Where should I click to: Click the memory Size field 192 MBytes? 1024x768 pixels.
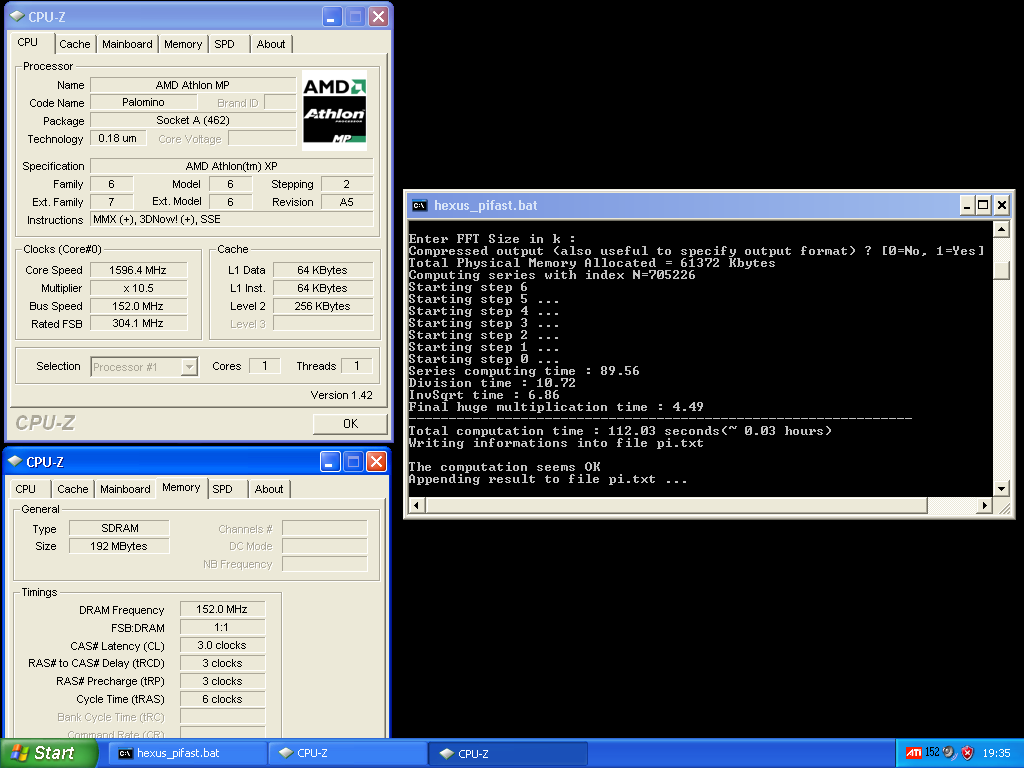(x=120, y=546)
